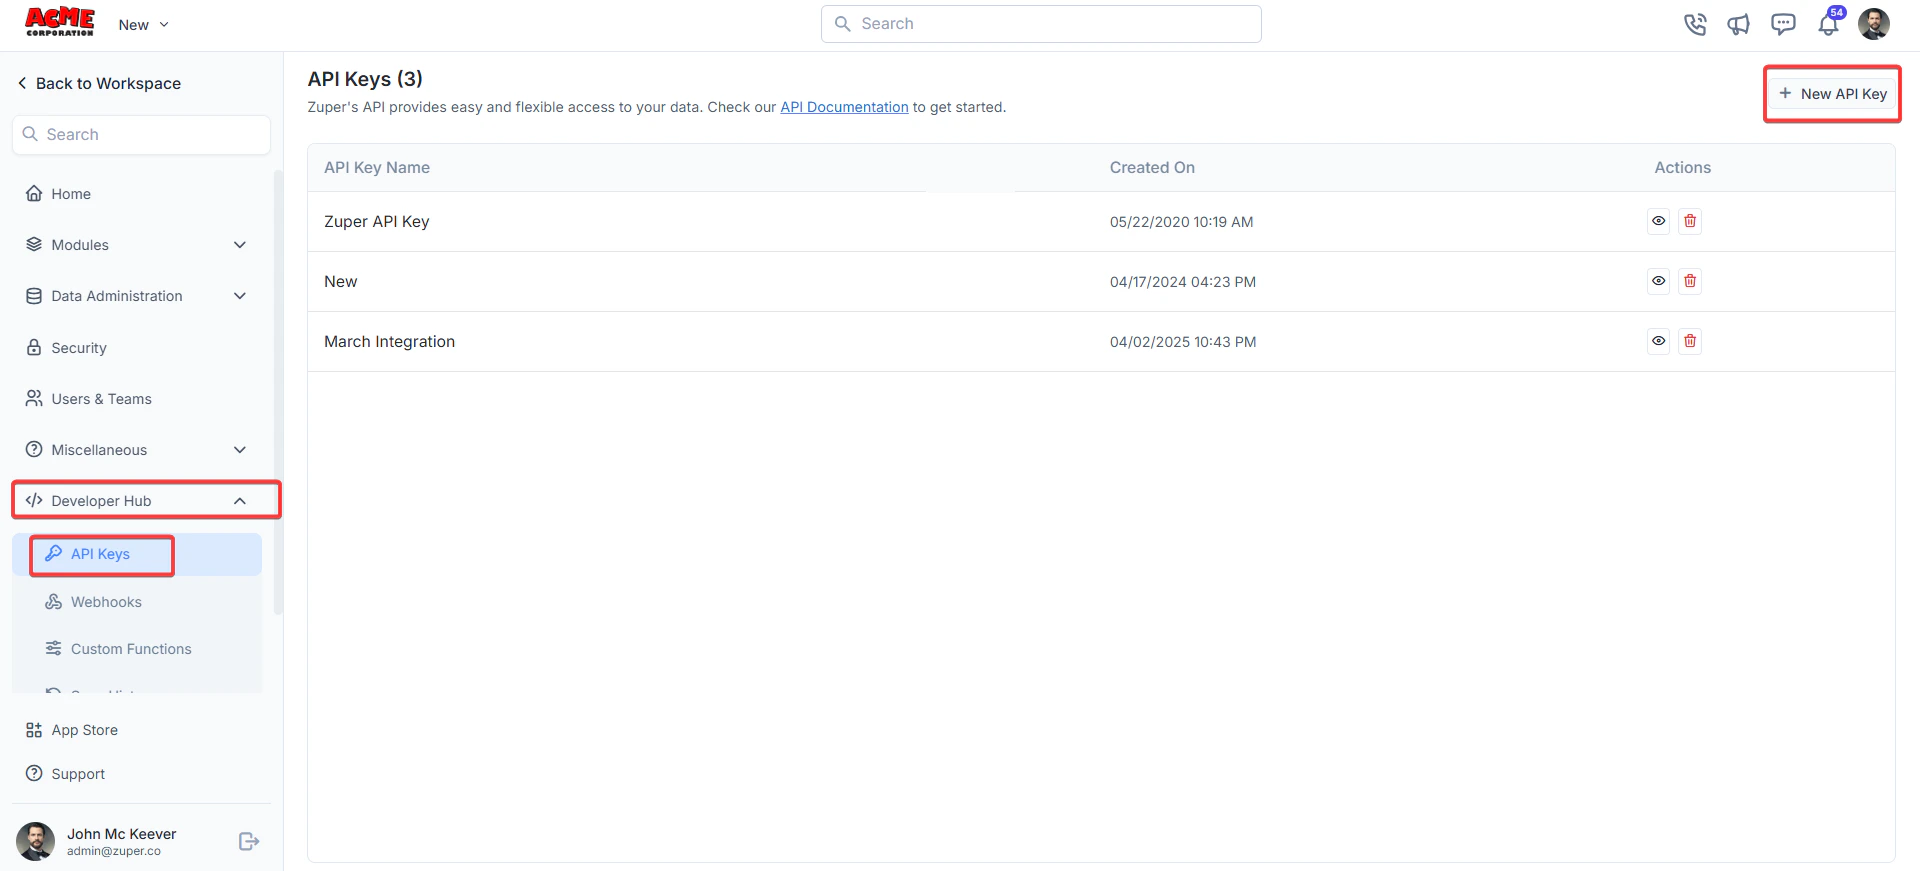Screen dimensions: 1920x871
Task: Click the top global Search field
Action: pos(1041,24)
